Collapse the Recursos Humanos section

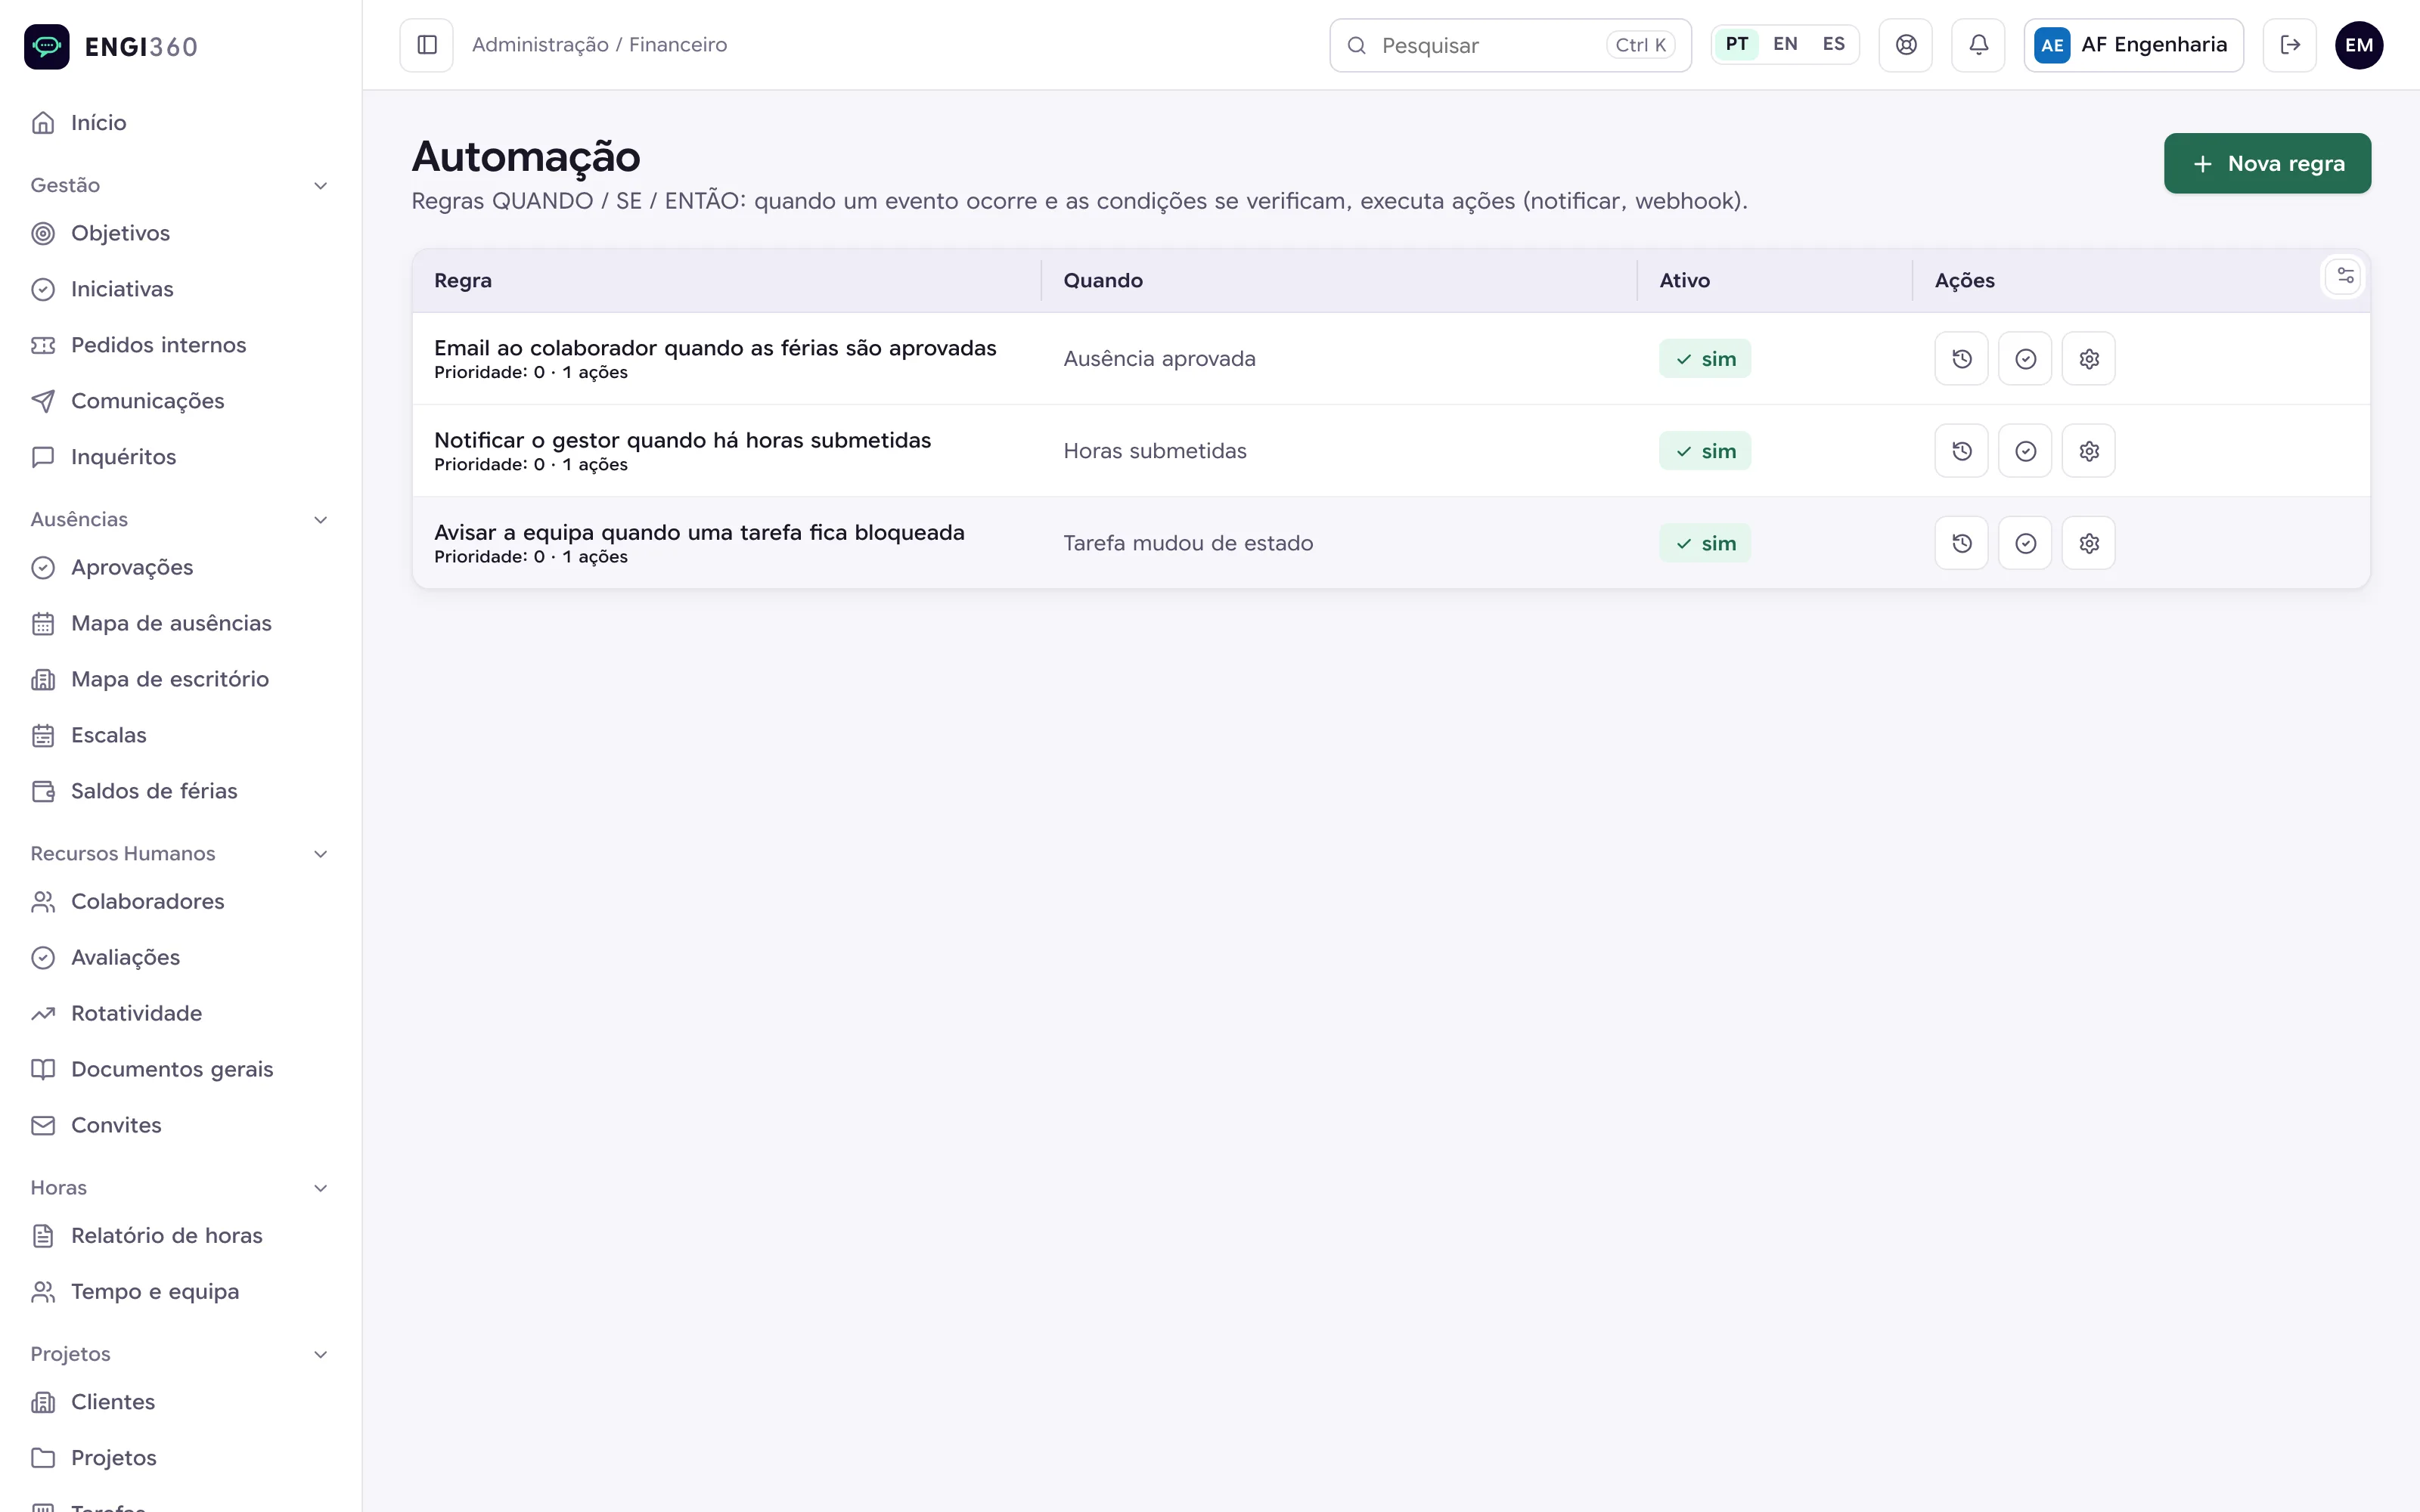(x=180, y=853)
